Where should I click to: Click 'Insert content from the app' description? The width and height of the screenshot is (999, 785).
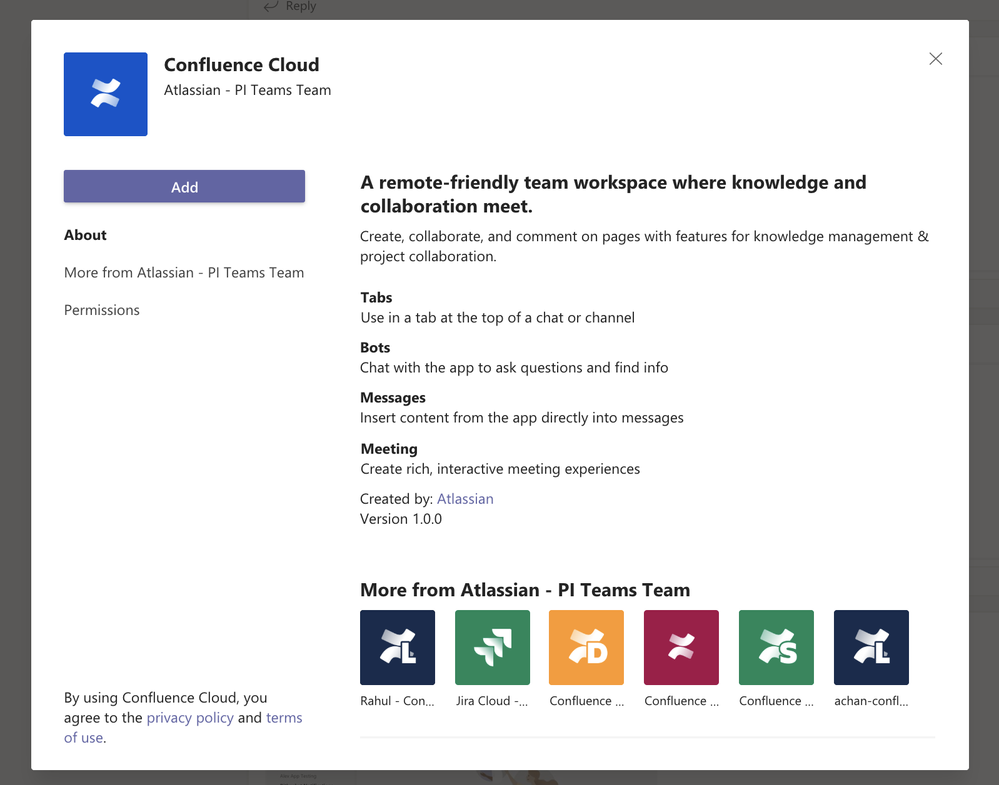(x=522, y=418)
